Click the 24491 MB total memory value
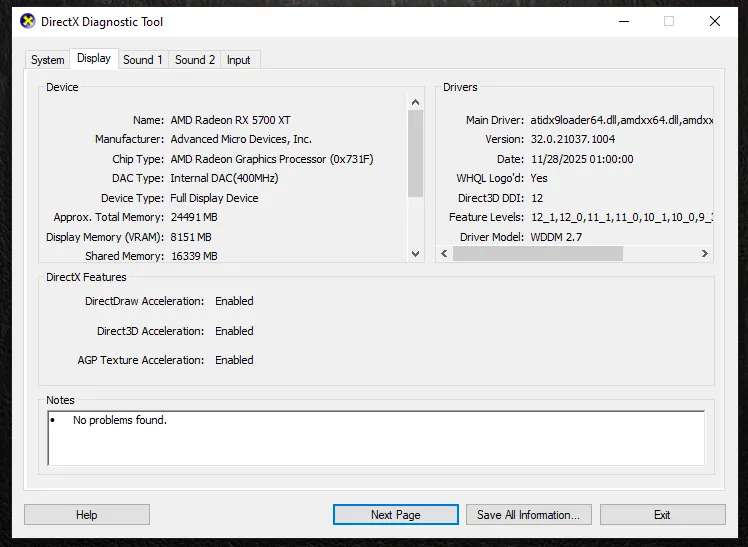Viewport: 748px width, 547px height. 194,217
